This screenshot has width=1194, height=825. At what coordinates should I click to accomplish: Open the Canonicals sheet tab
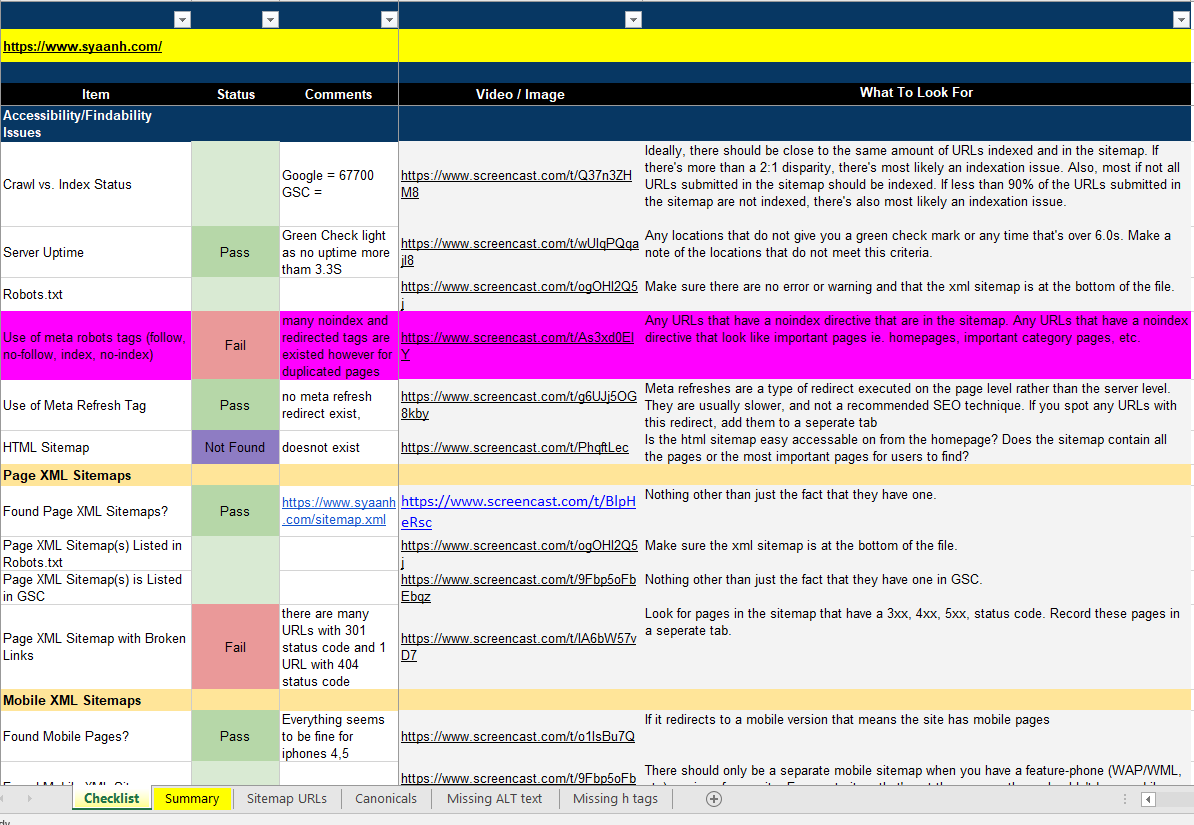pyautogui.click(x=386, y=798)
